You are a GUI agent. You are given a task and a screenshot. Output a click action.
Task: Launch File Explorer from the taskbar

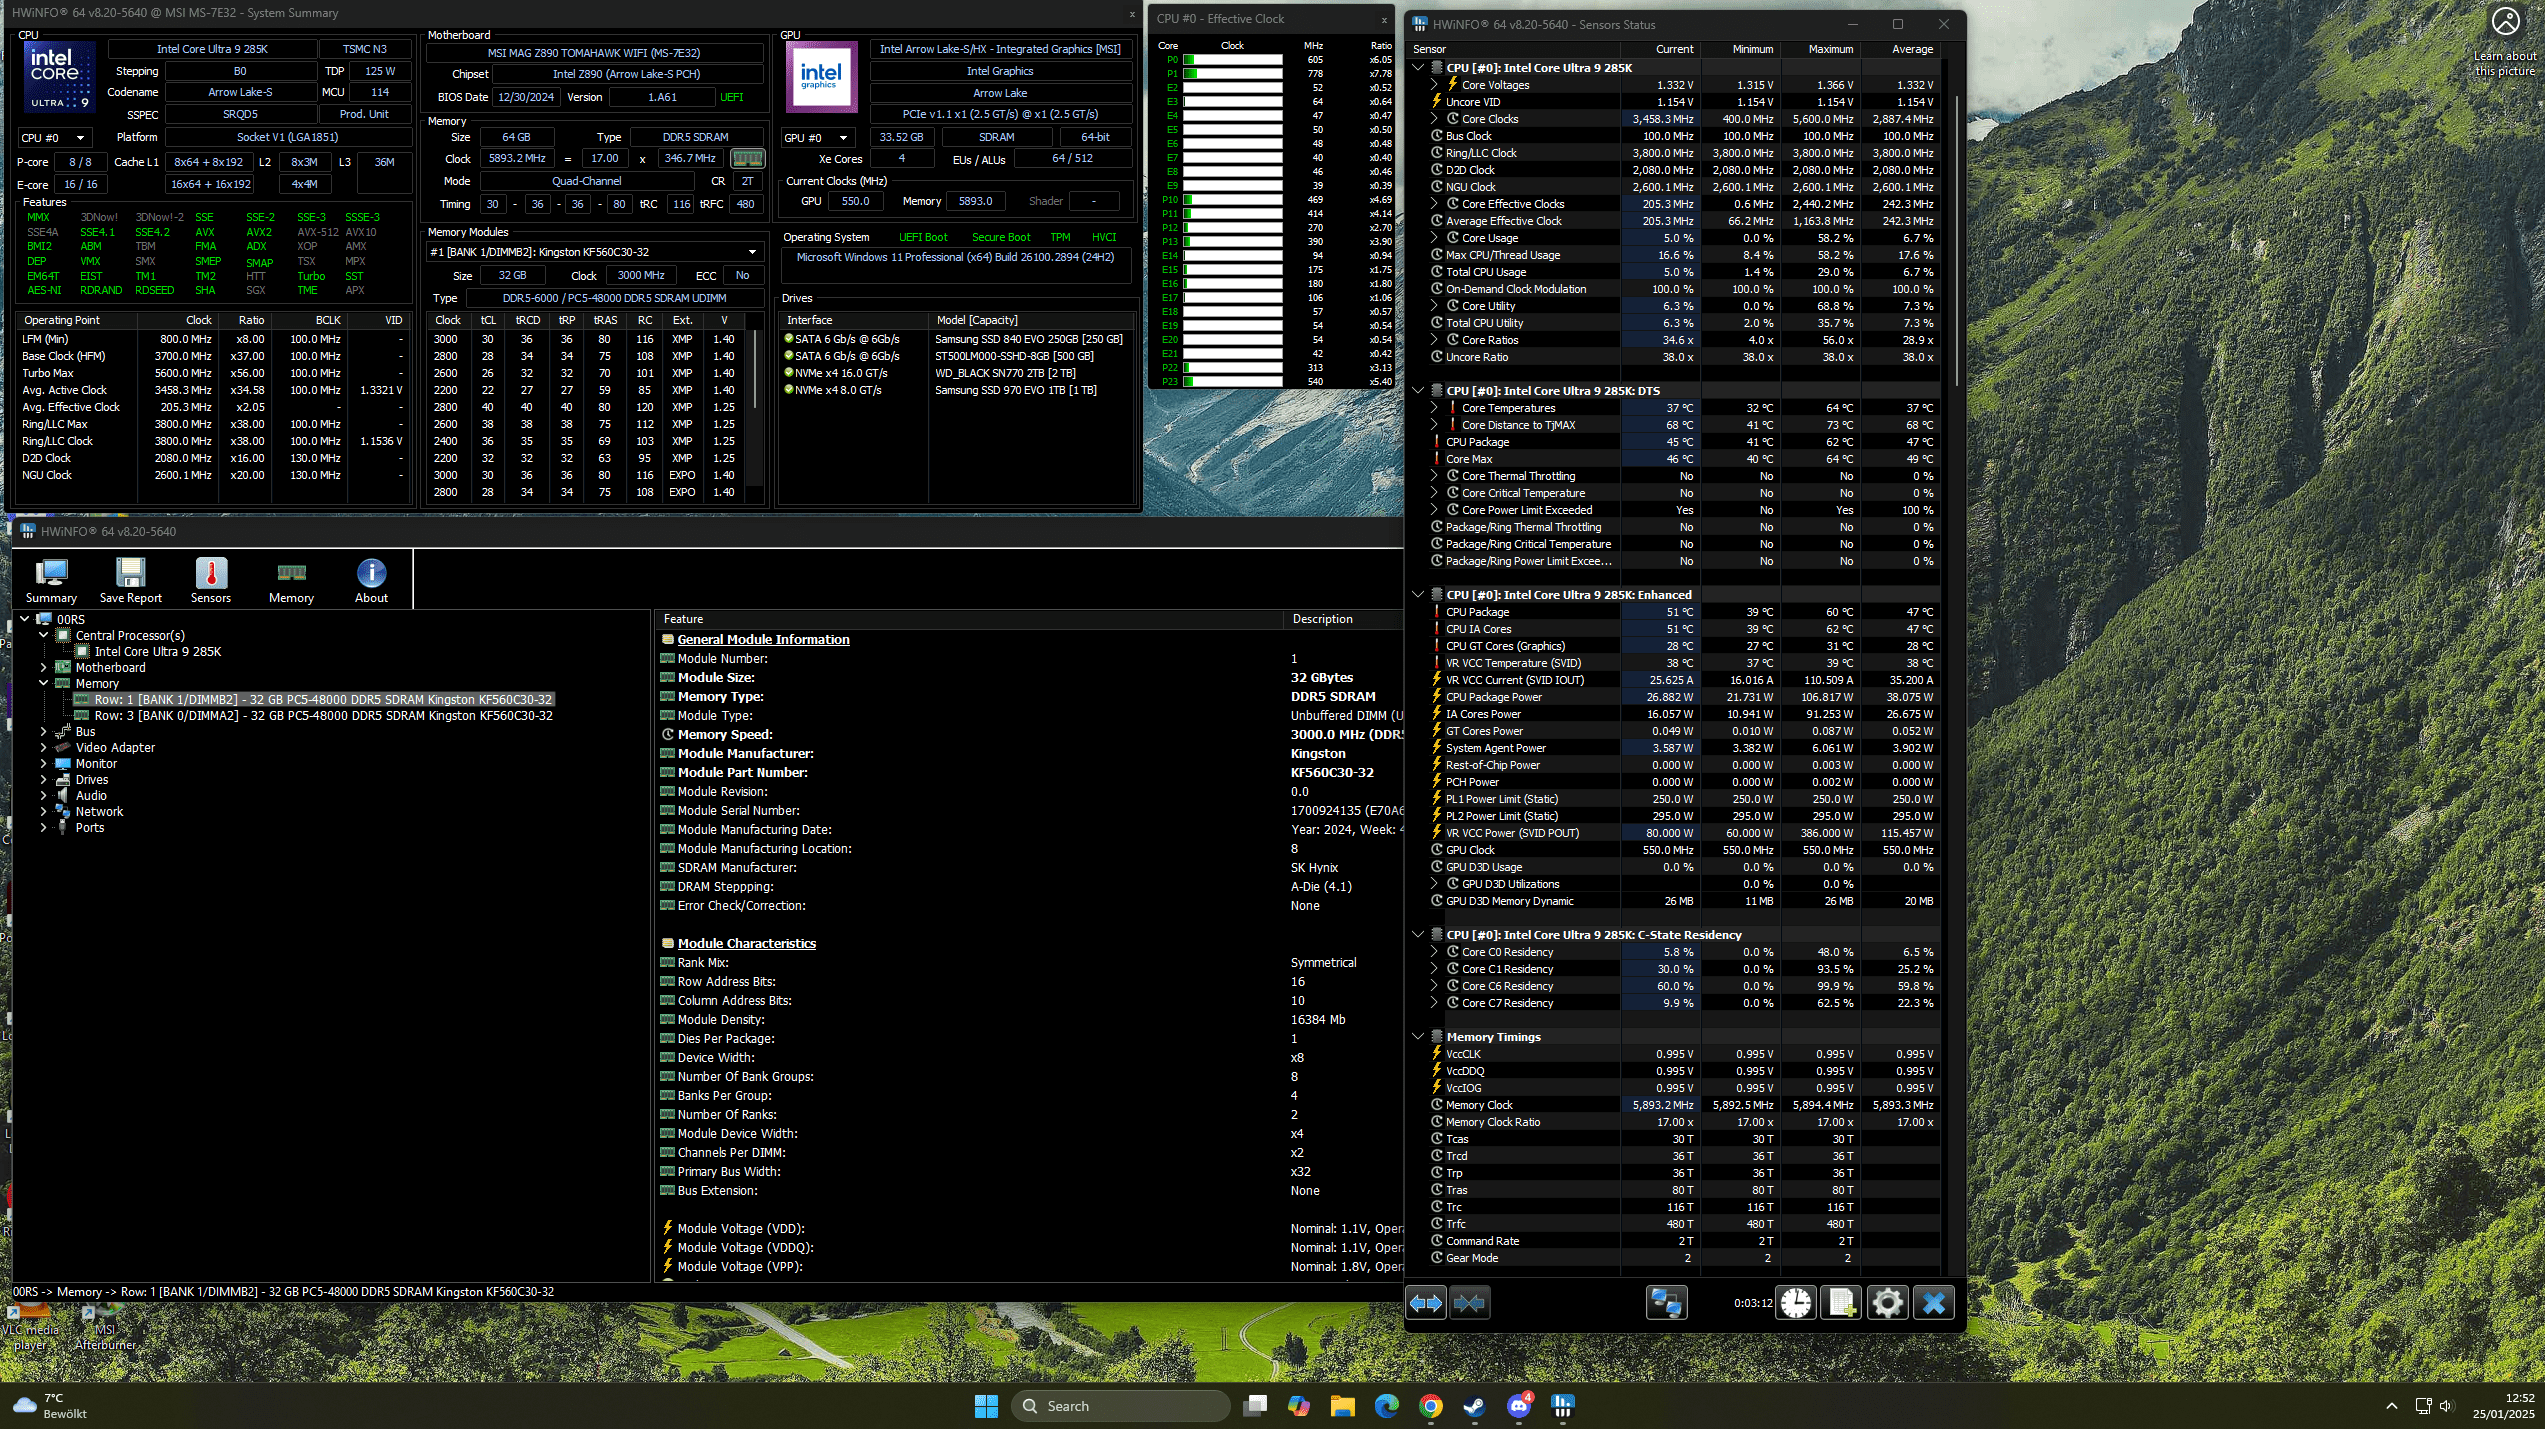click(x=1342, y=1406)
